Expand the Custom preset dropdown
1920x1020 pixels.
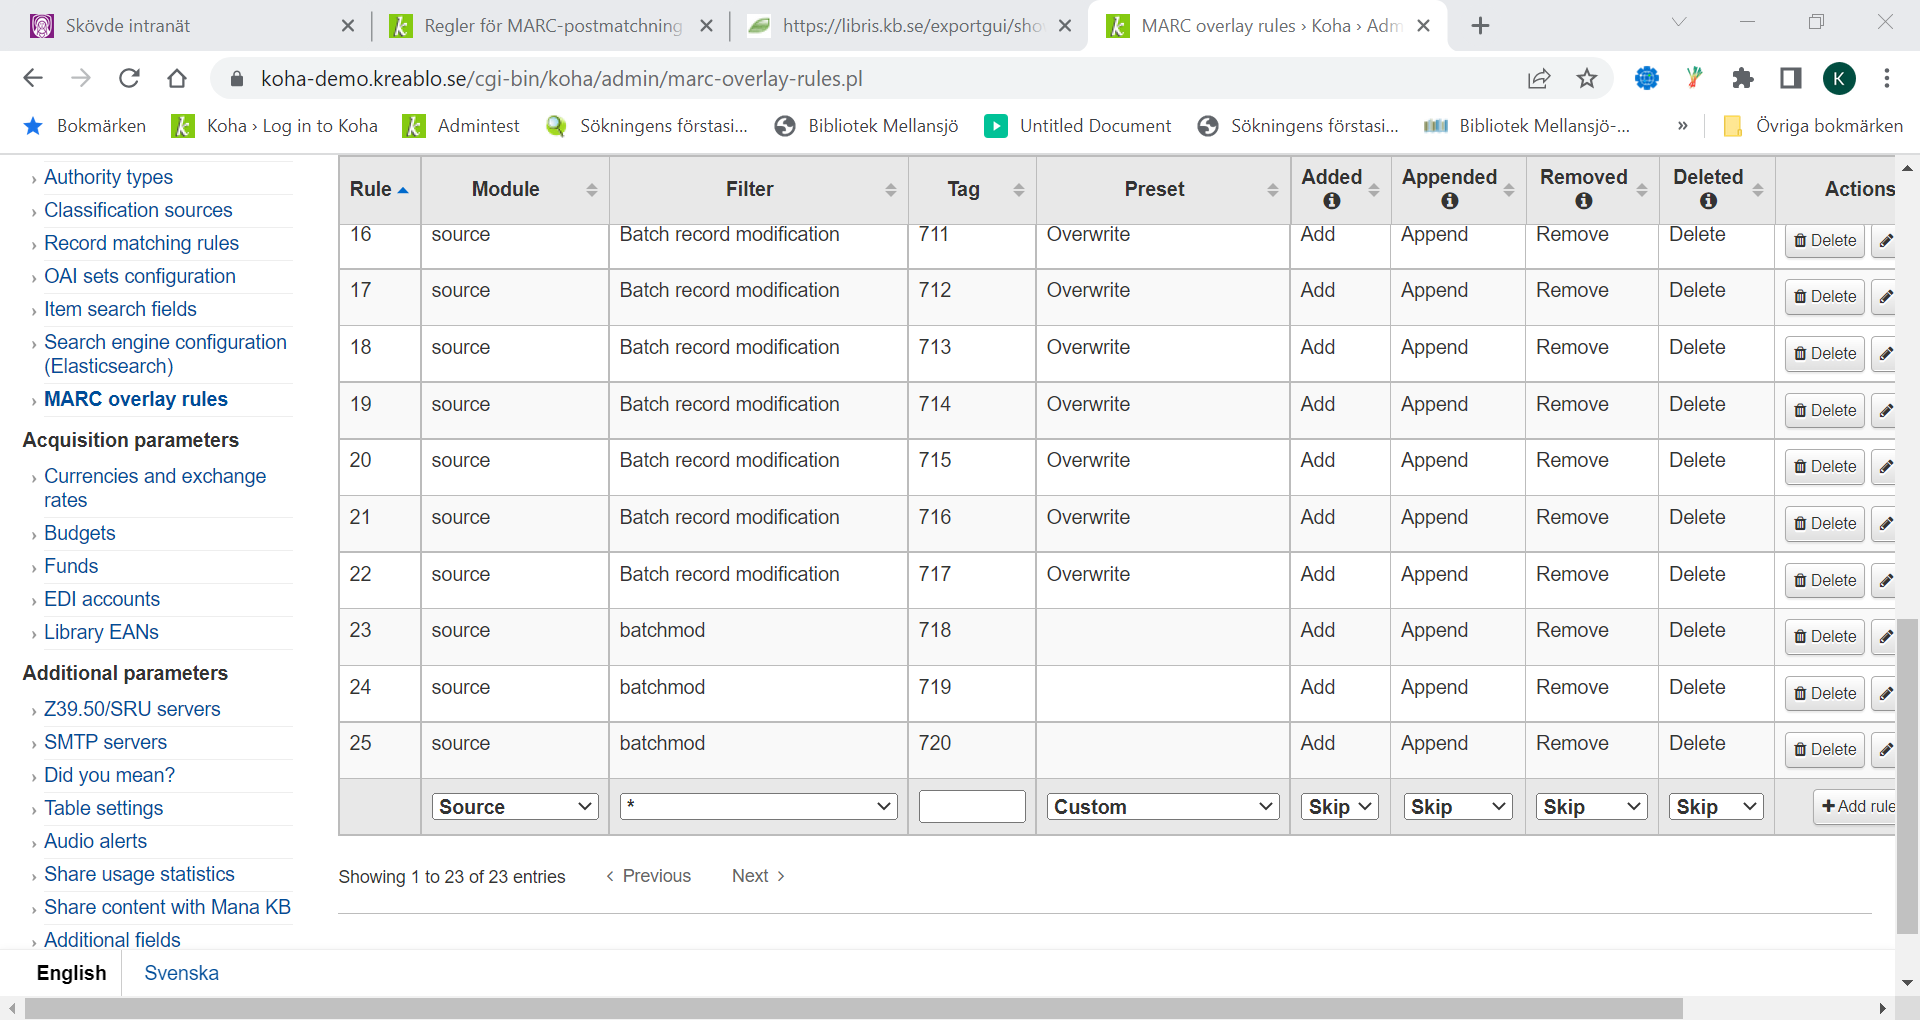click(x=1162, y=807)
